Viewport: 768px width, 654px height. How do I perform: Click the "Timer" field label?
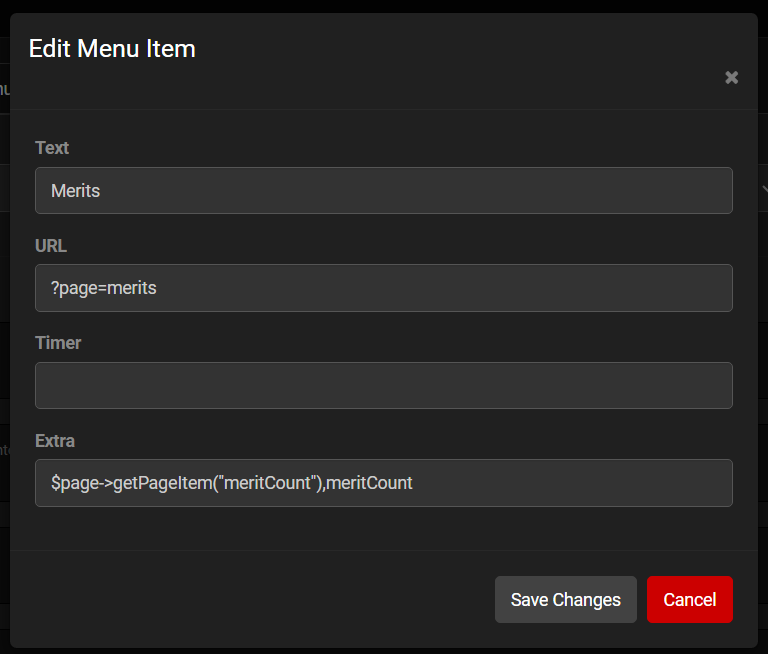point(58,343)
